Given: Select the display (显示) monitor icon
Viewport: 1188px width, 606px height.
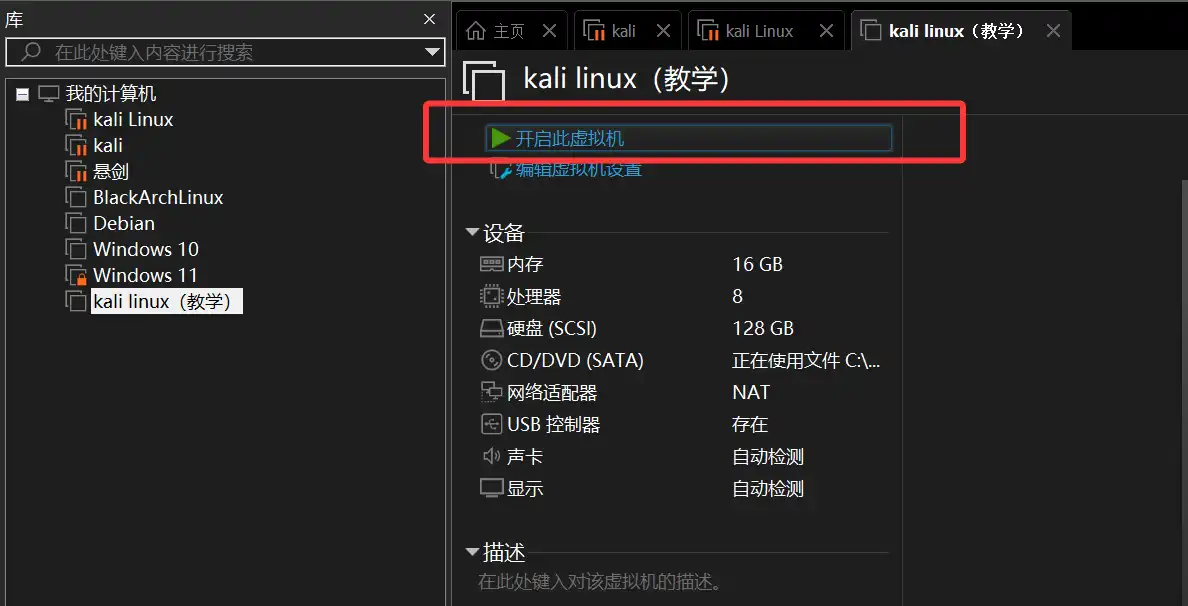Looking at the screenshot, I should click(x=492, y=489).
